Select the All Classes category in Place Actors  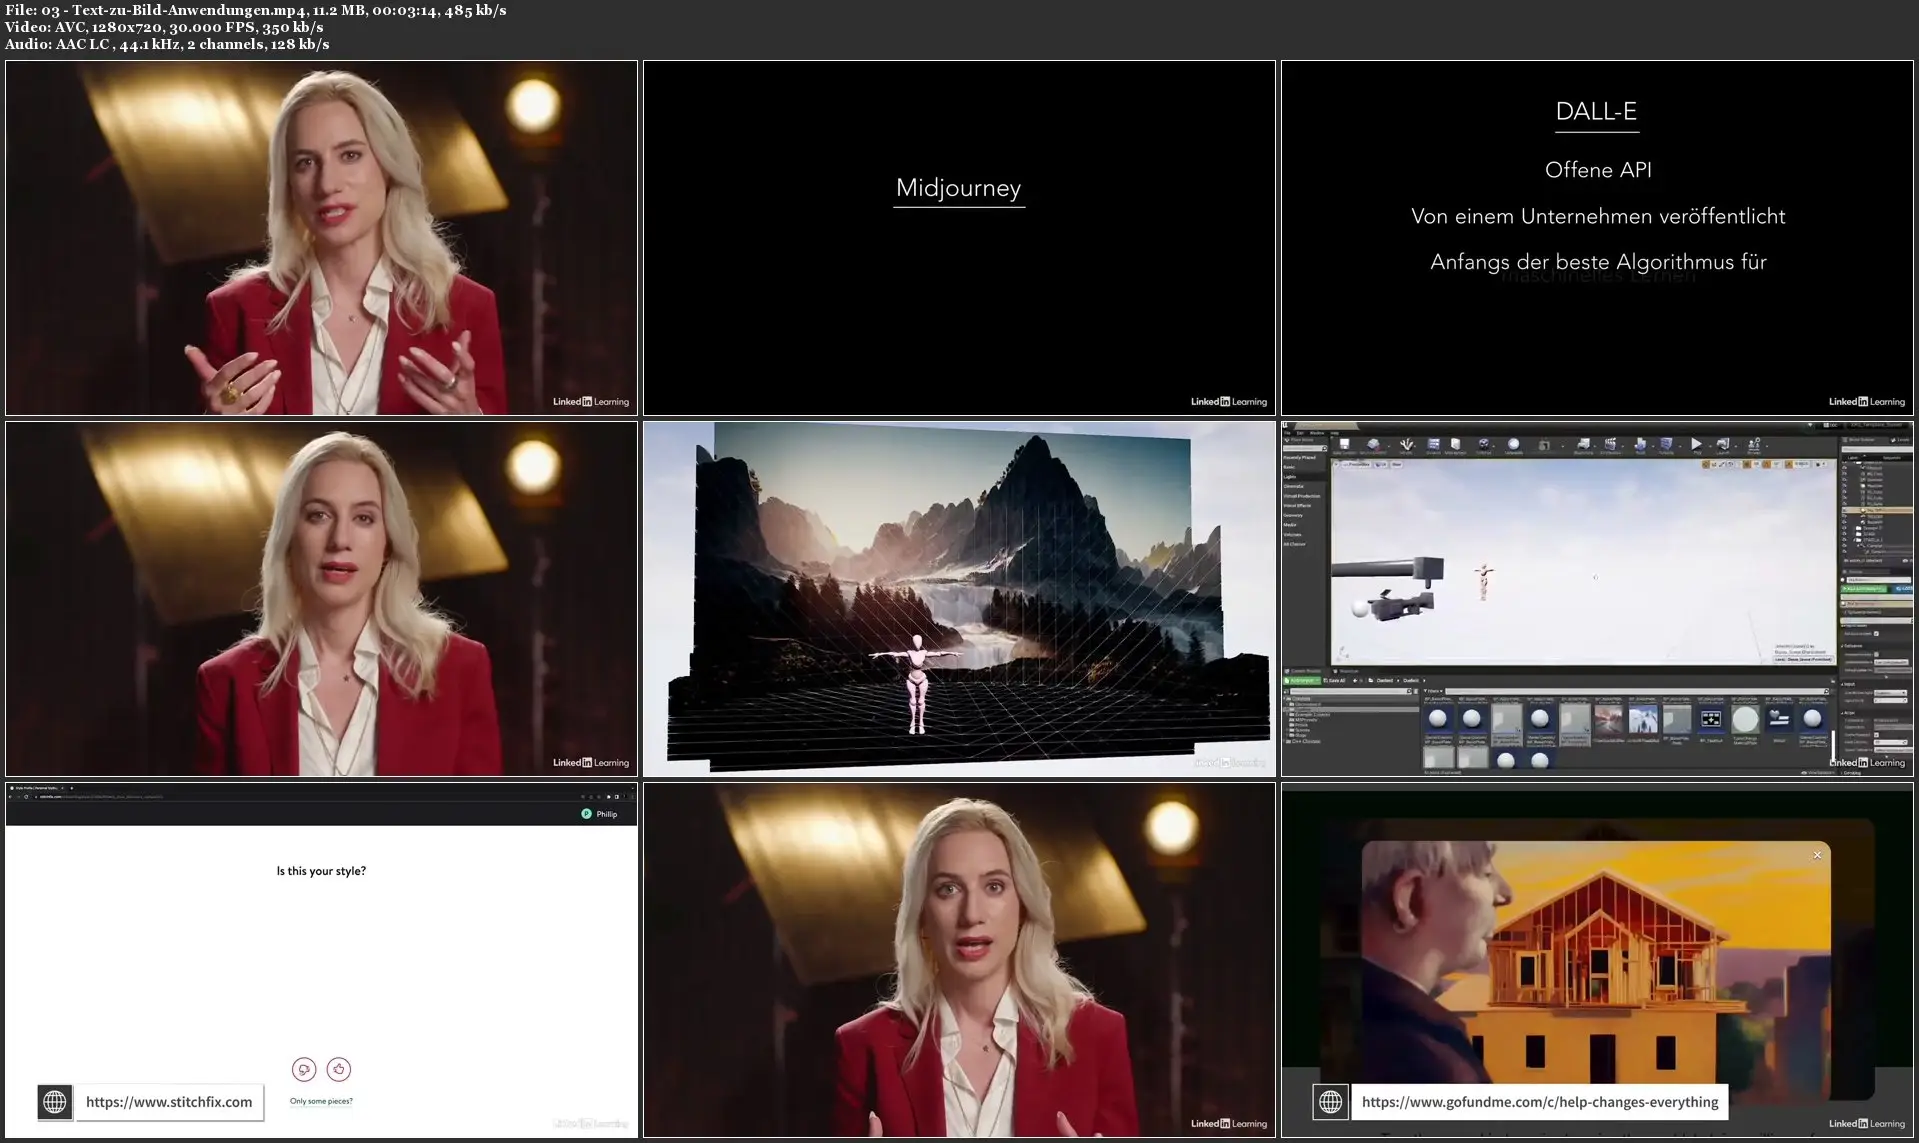point(1294,544)
